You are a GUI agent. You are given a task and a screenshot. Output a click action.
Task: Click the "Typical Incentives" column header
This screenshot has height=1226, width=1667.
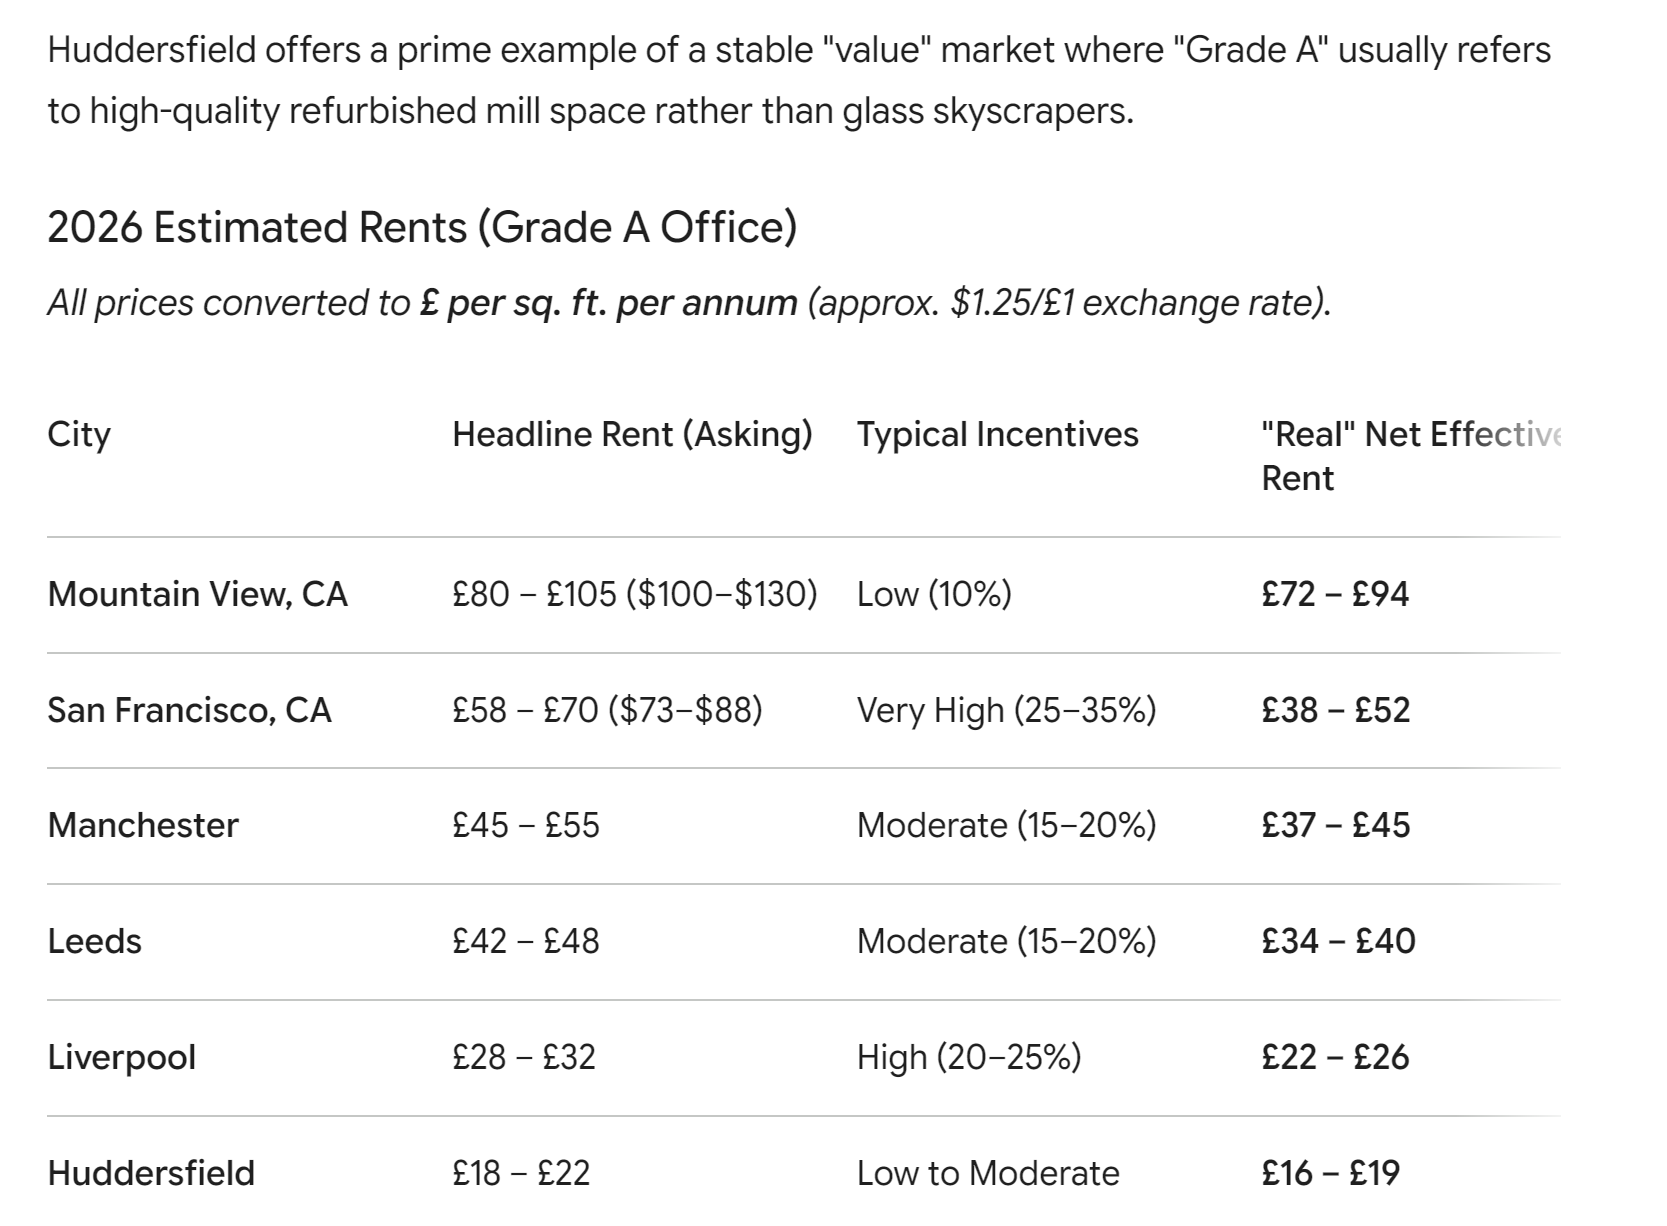[x=997, y=435]
